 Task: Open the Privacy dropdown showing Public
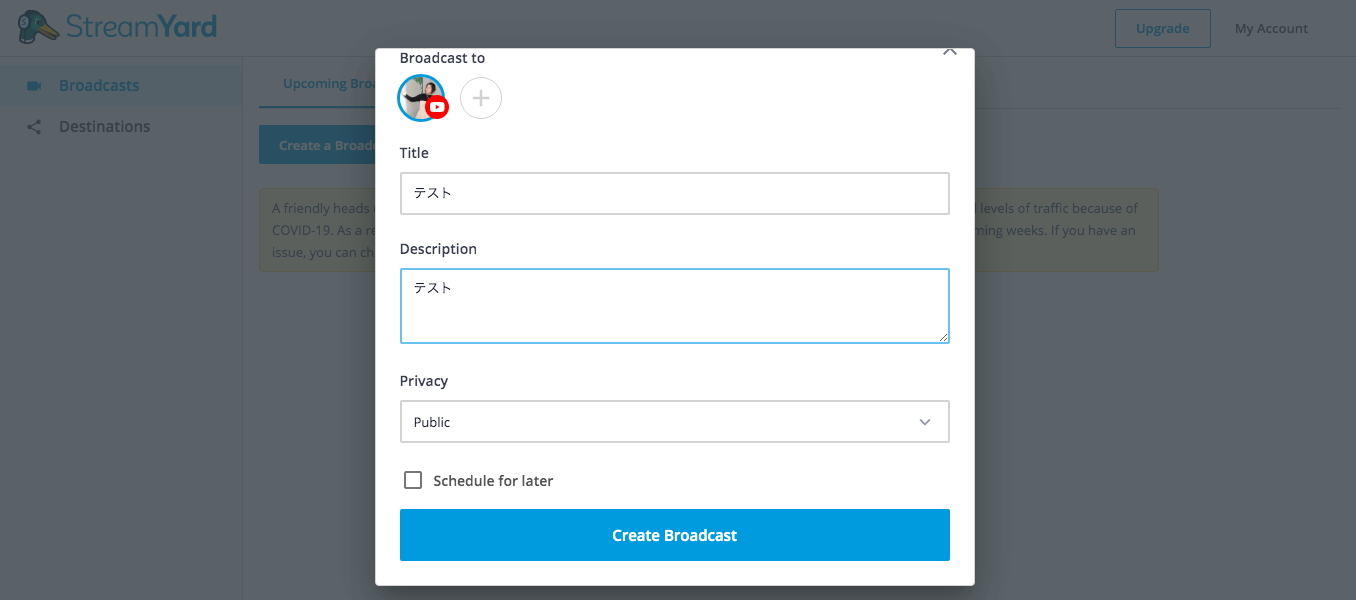tap(675, 422)
